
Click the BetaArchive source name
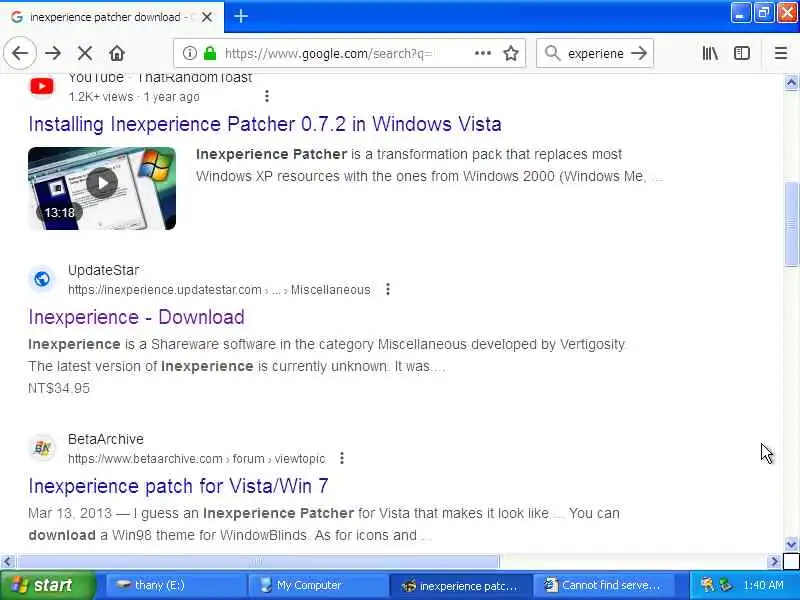pyautogui.click(x=106, y=439)
